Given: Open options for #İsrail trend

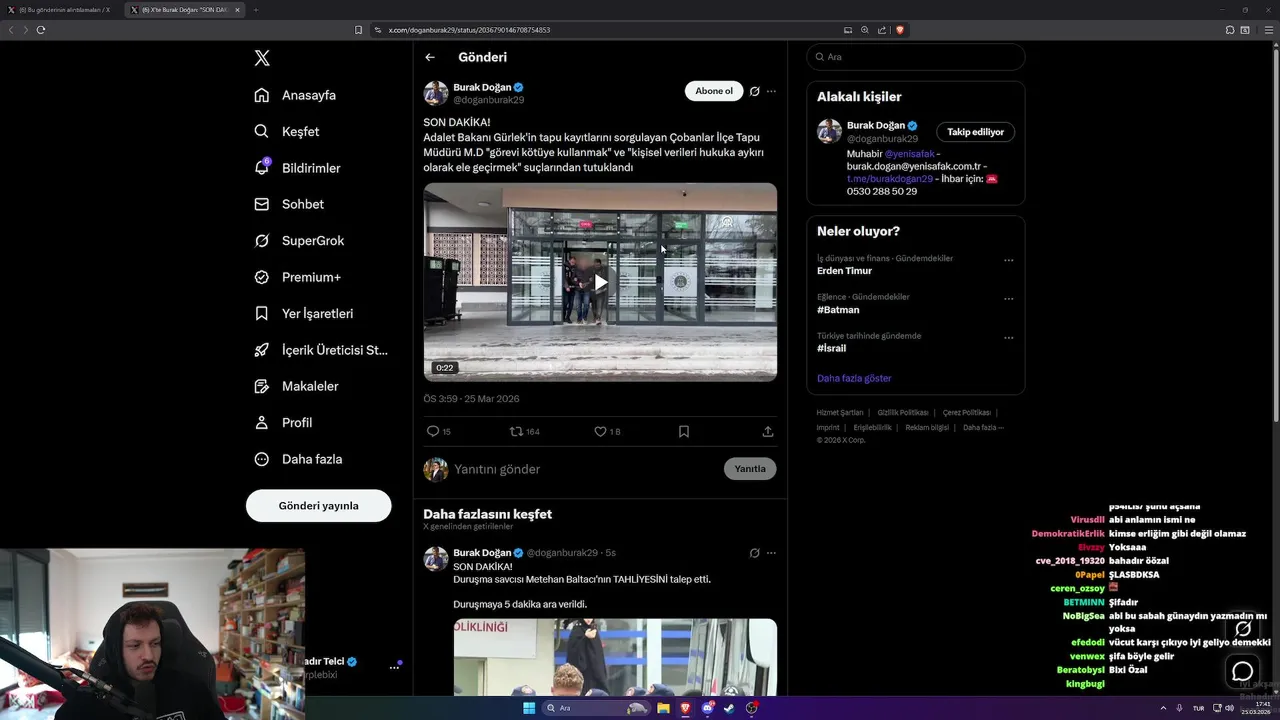Looking at the screenshot, I should click(1008, 338).
